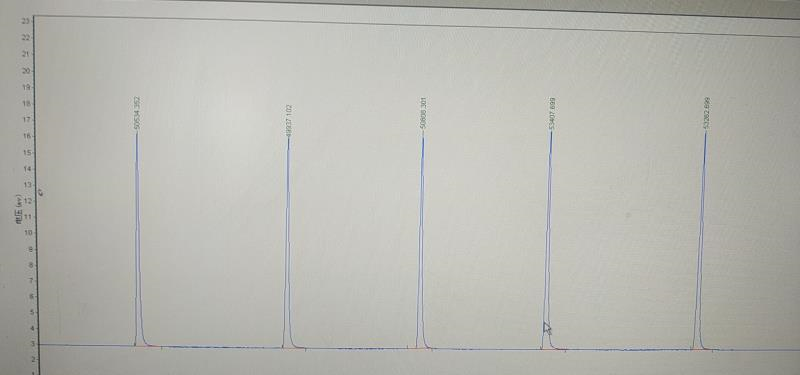Click the mouse cursor arrow on the 53407.699 peak
800x375 pixels.
point(547,328)
